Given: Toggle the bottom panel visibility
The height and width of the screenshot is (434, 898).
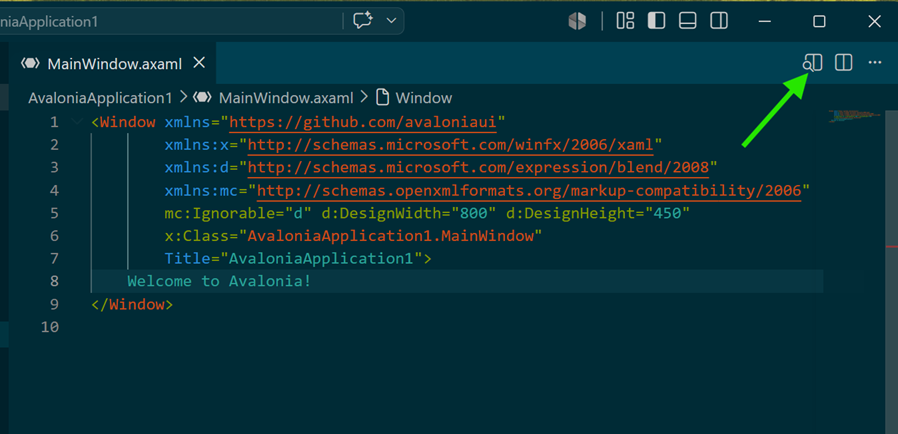Looking at the screenshot, I should pos(687,21).
